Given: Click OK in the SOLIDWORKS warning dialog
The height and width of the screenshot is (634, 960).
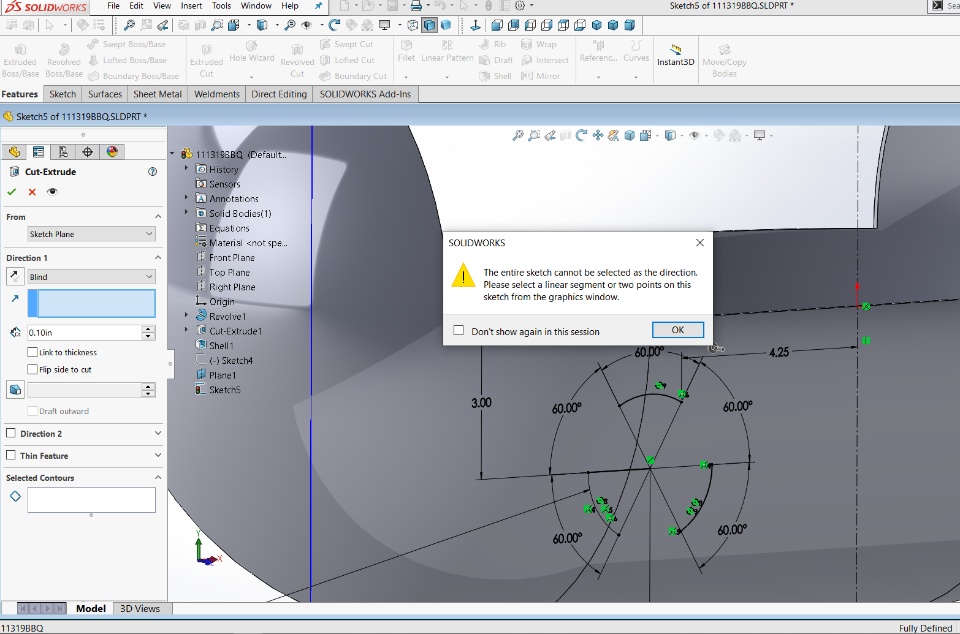Looking at the screenshot, I should point(678,330).
